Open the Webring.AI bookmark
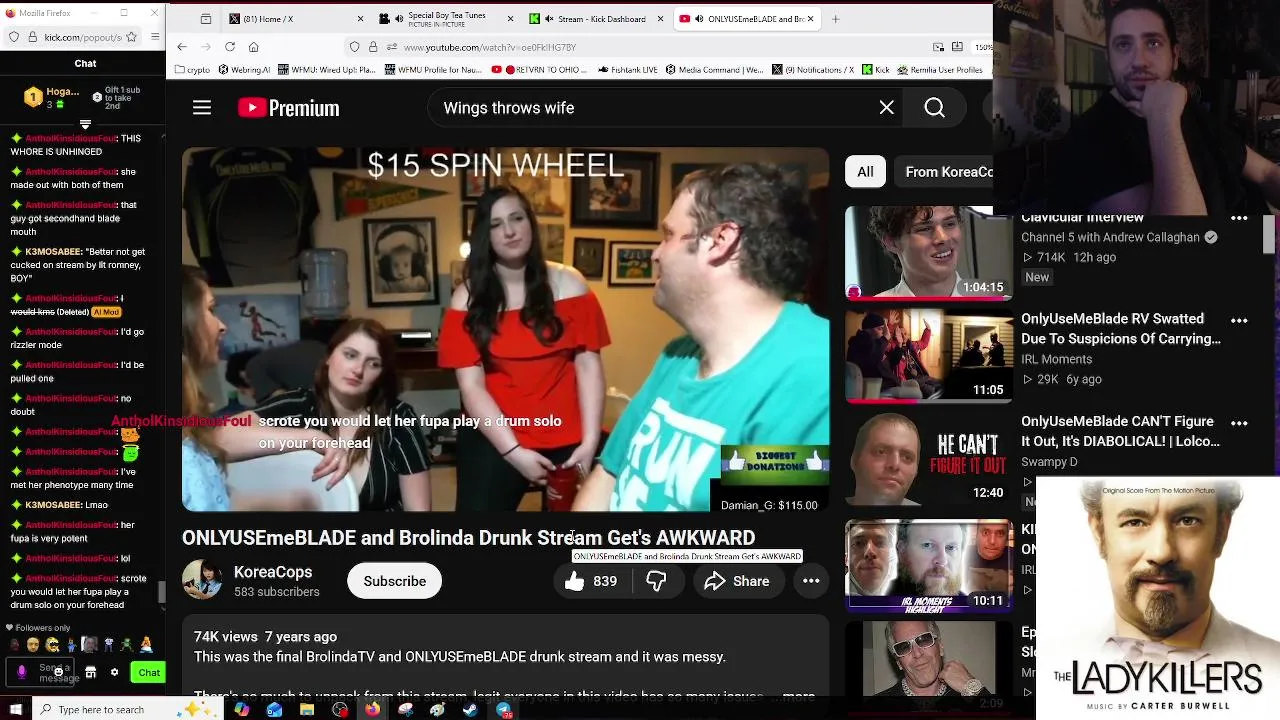The width and height of the screenshot is (1280, 720). tap(243, 70)
